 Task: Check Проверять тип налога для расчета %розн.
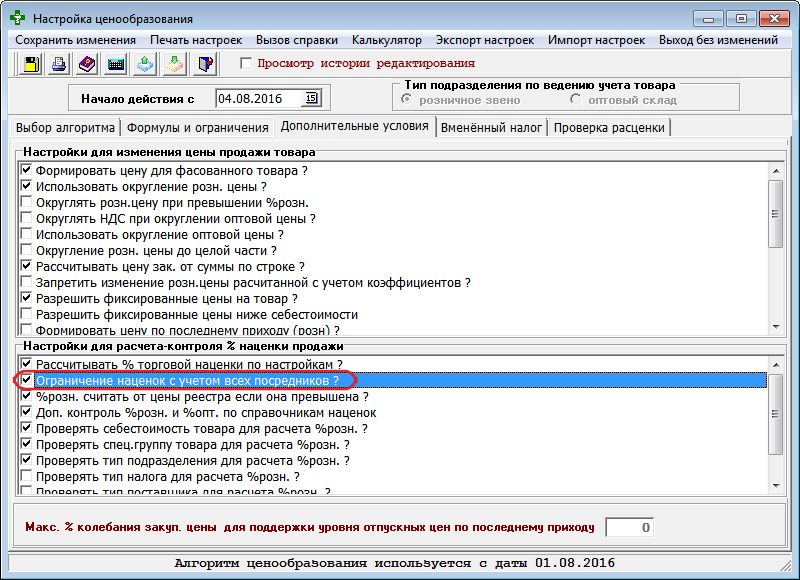tap(26, 477)
